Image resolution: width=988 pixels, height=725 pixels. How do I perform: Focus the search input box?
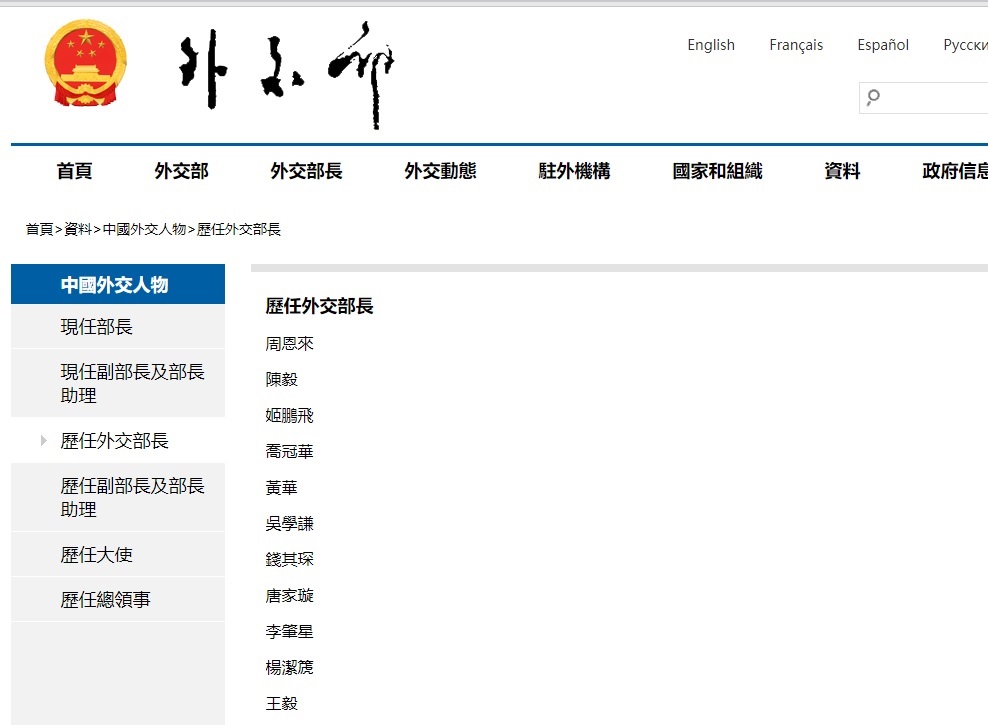[x=924, y=98]
